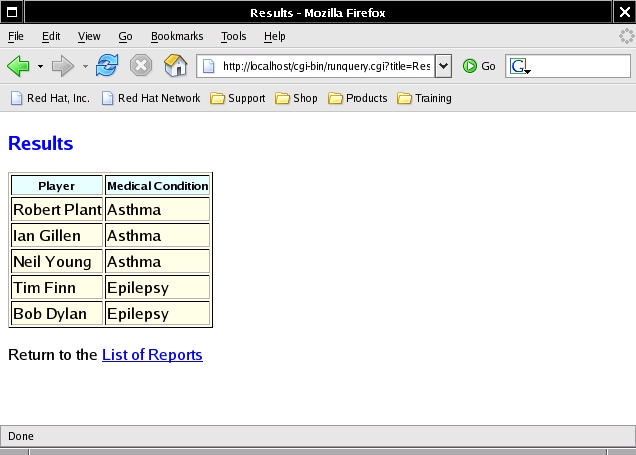Expand the Forward history dropdown arrow

(85, 67)
